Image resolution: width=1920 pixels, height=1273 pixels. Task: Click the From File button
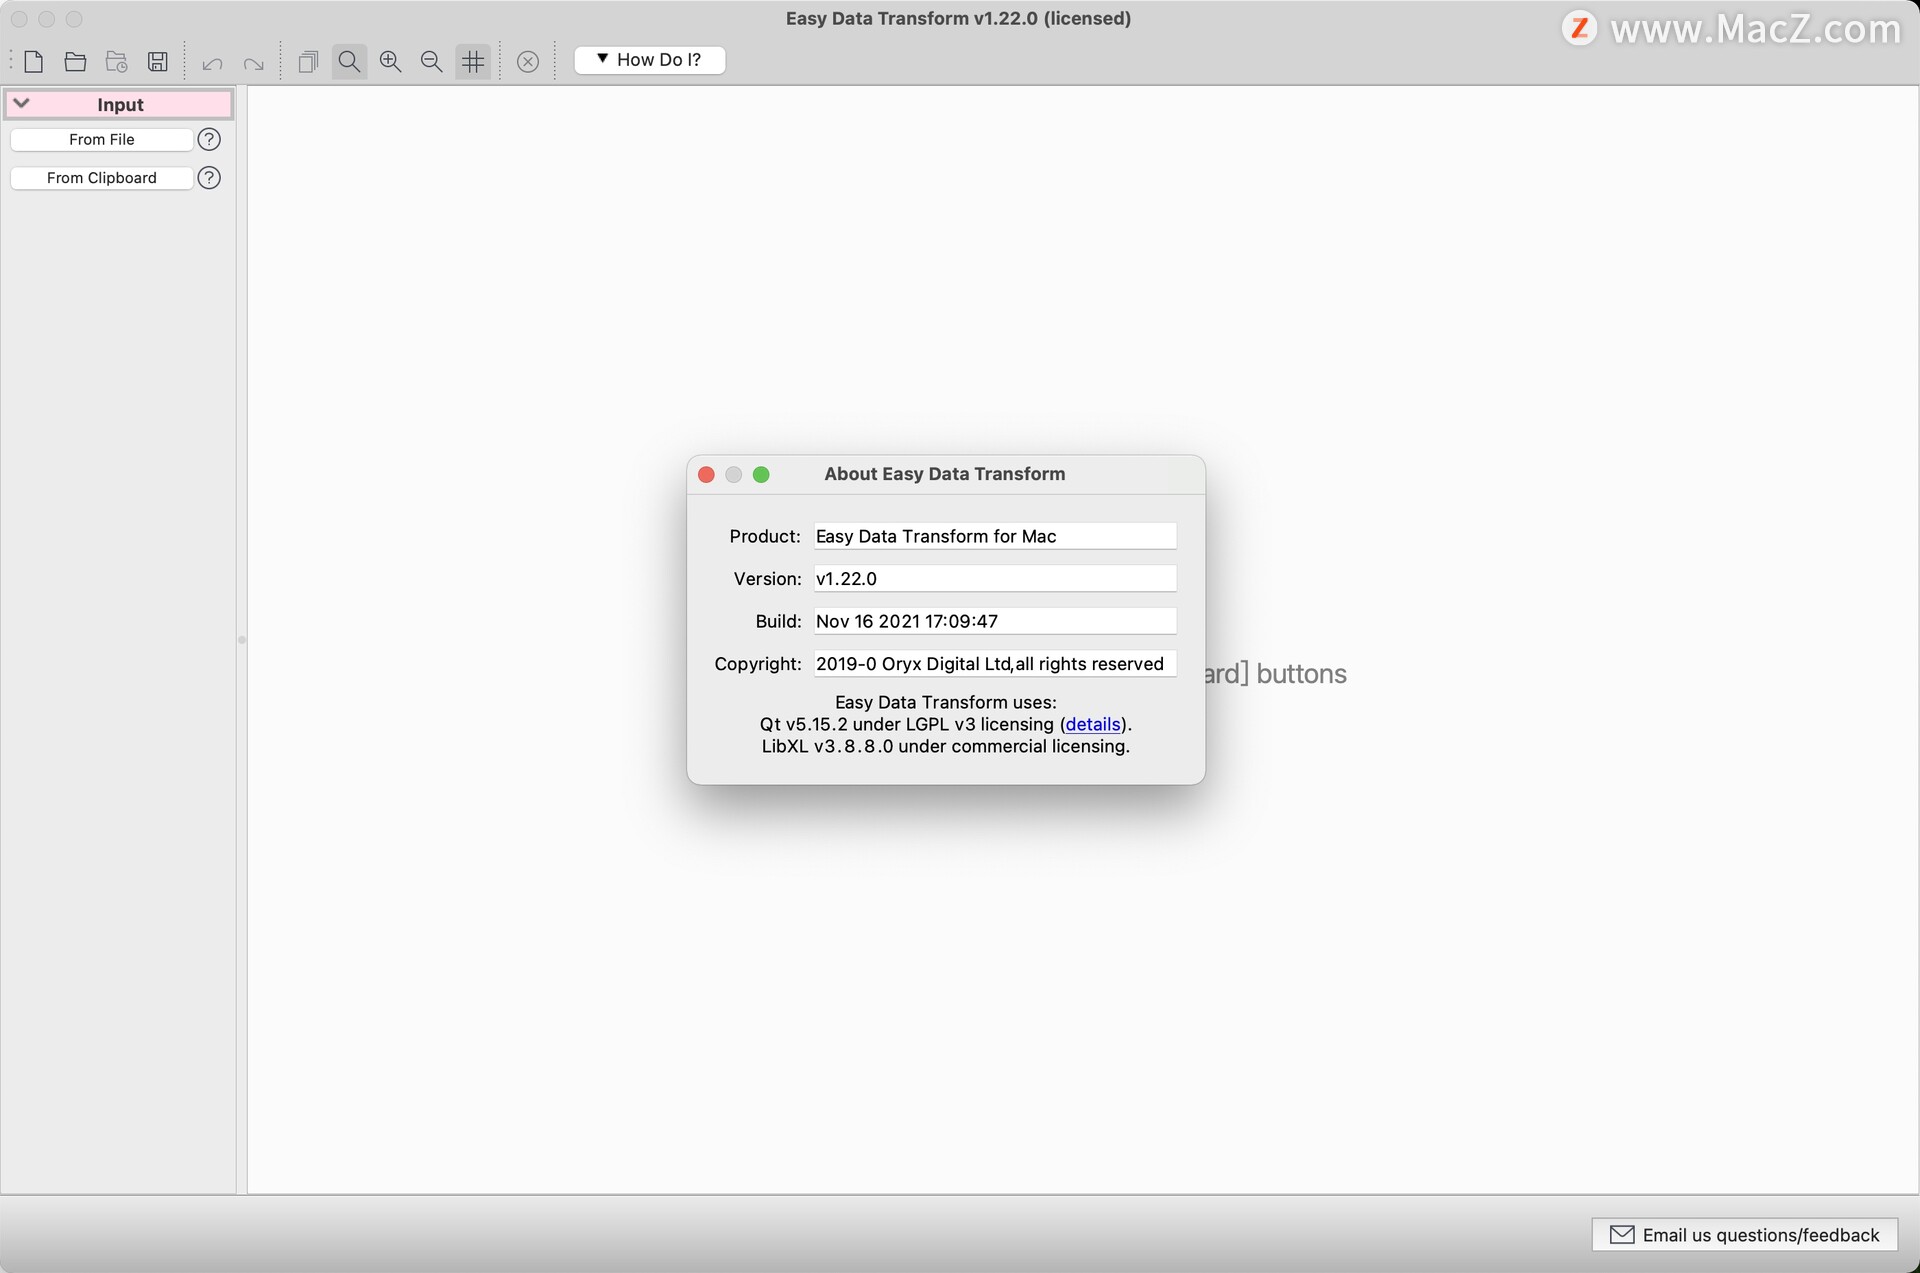pyautogui.click(x=101, y=139)
